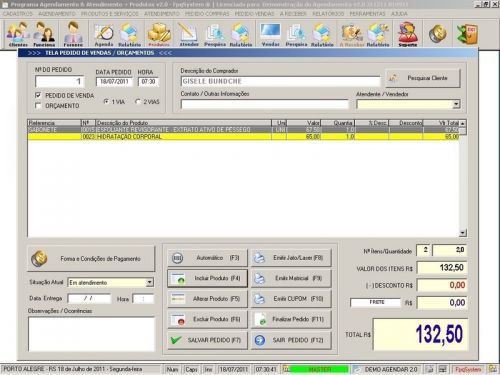The image size is (500, 375).
Task: Click the icon left of DEMO AGENDAR 2.0
Action: (357, 369)
